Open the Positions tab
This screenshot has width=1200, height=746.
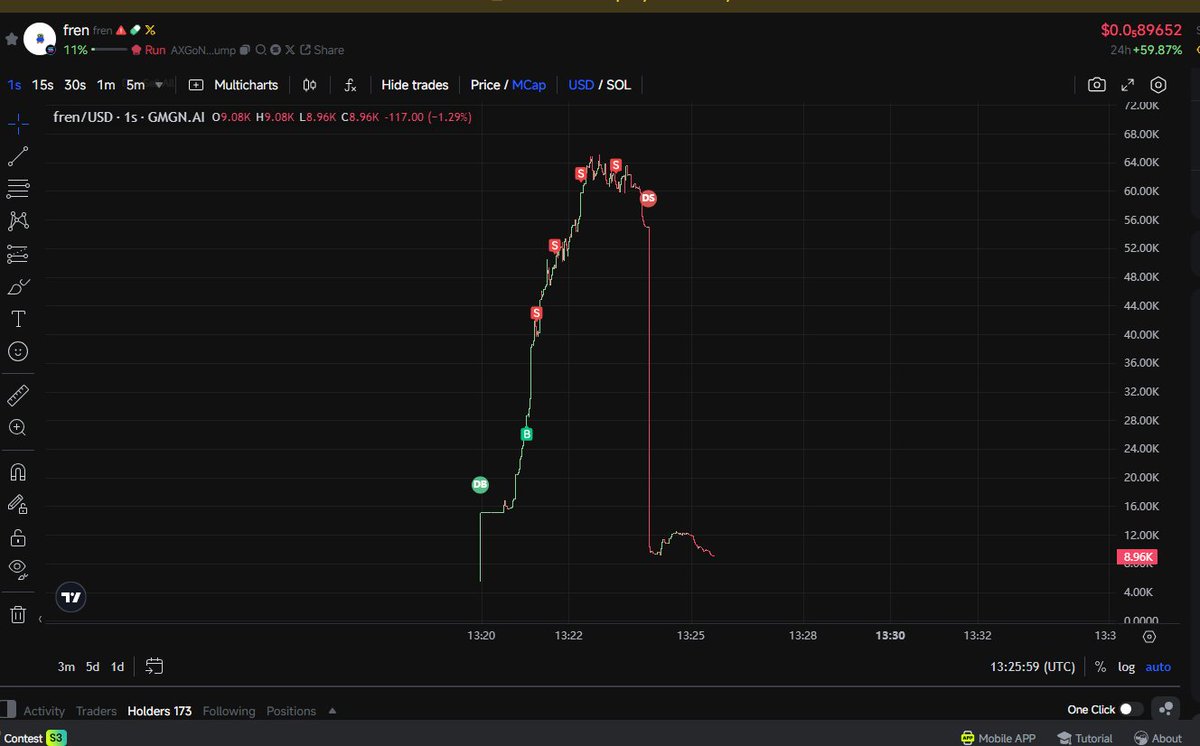[x=291, y=711]
